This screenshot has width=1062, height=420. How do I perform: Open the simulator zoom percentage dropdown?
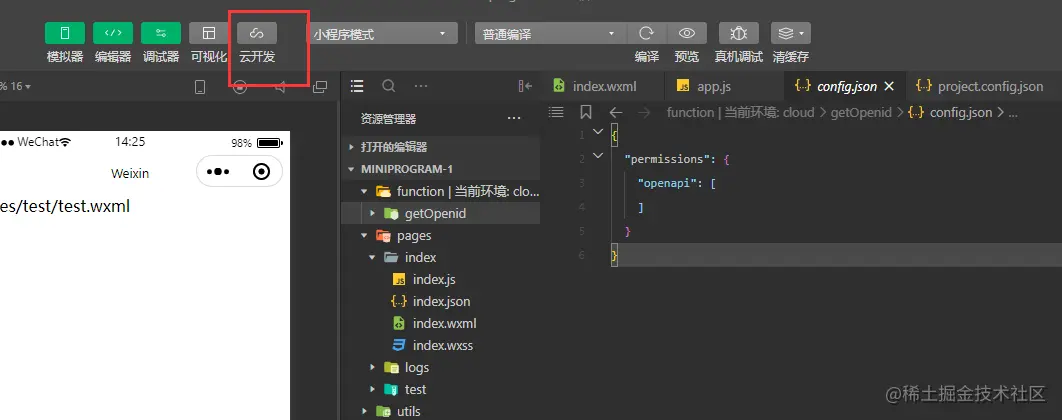[x=15, y=87]
